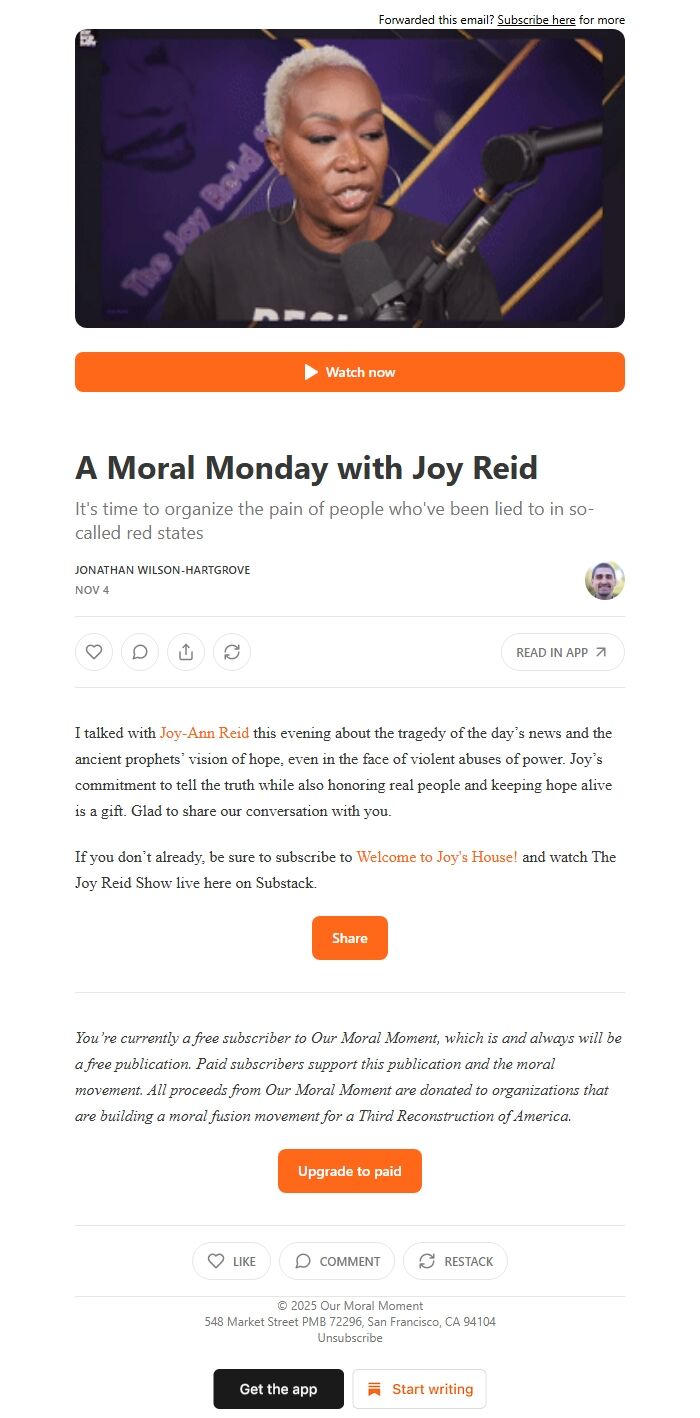Open the Subscribe here link
The height and width of the screenshot is (1418, 700).
coord(537,19)
